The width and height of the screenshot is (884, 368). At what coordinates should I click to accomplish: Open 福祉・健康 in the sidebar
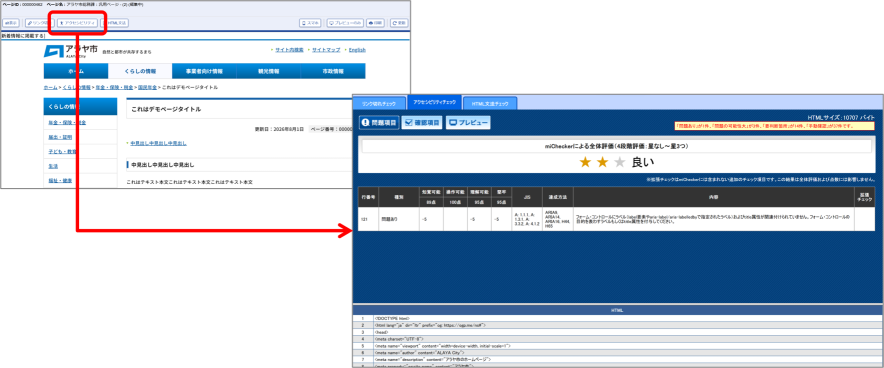pos(60,181)
